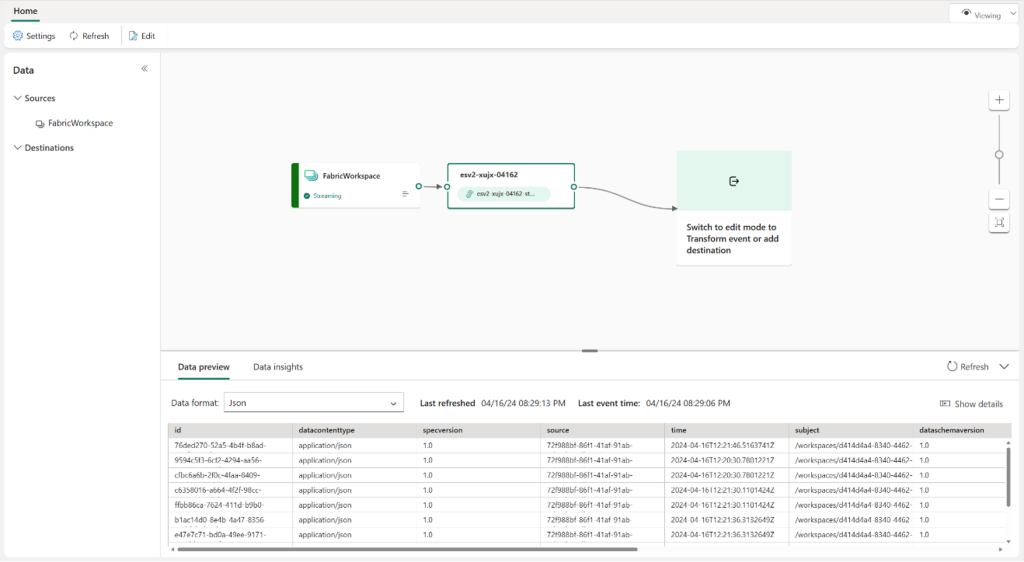Click the source column header
The image size is (1024, 562).
pyautogui.click(x=602, y=430)
